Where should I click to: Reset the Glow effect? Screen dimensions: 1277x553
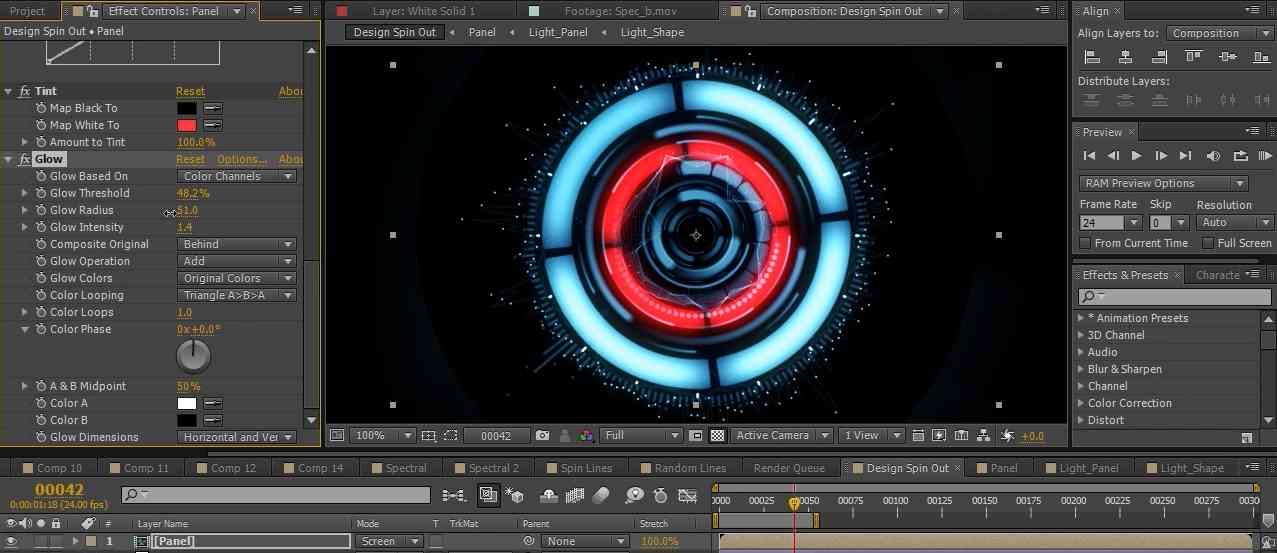(190, 159)
